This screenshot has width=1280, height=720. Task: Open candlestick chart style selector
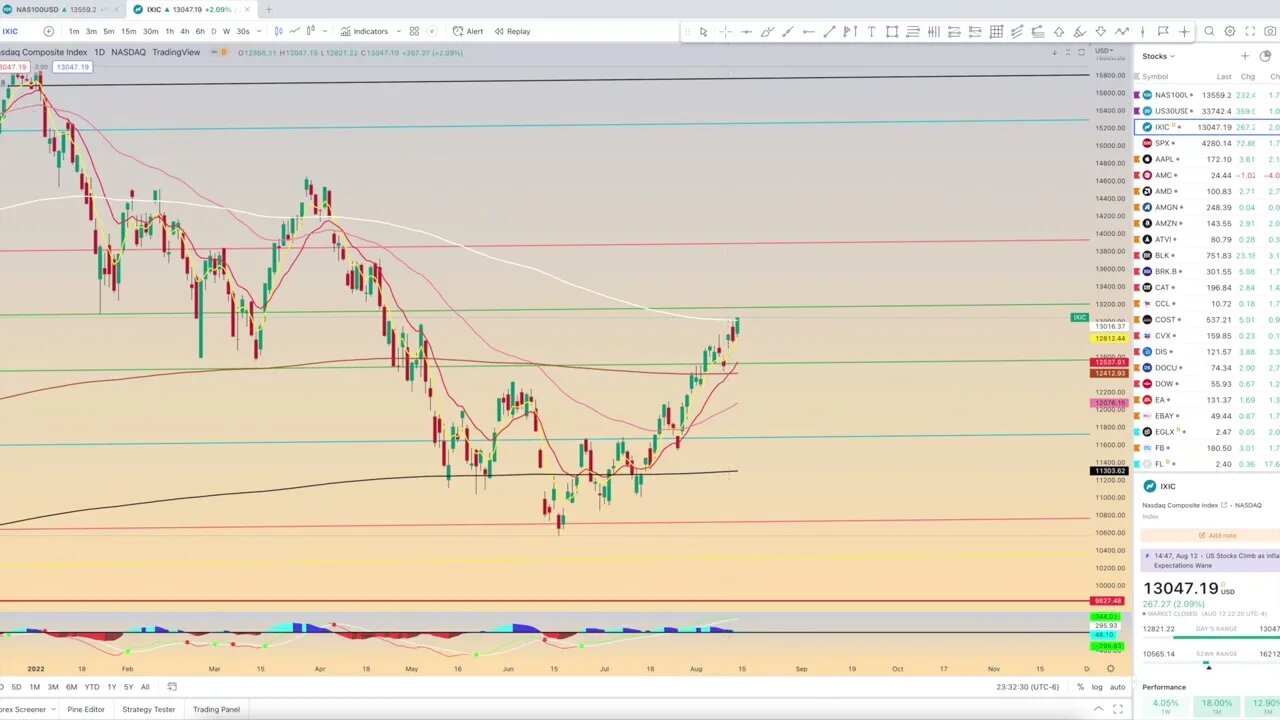pos(277,31)
